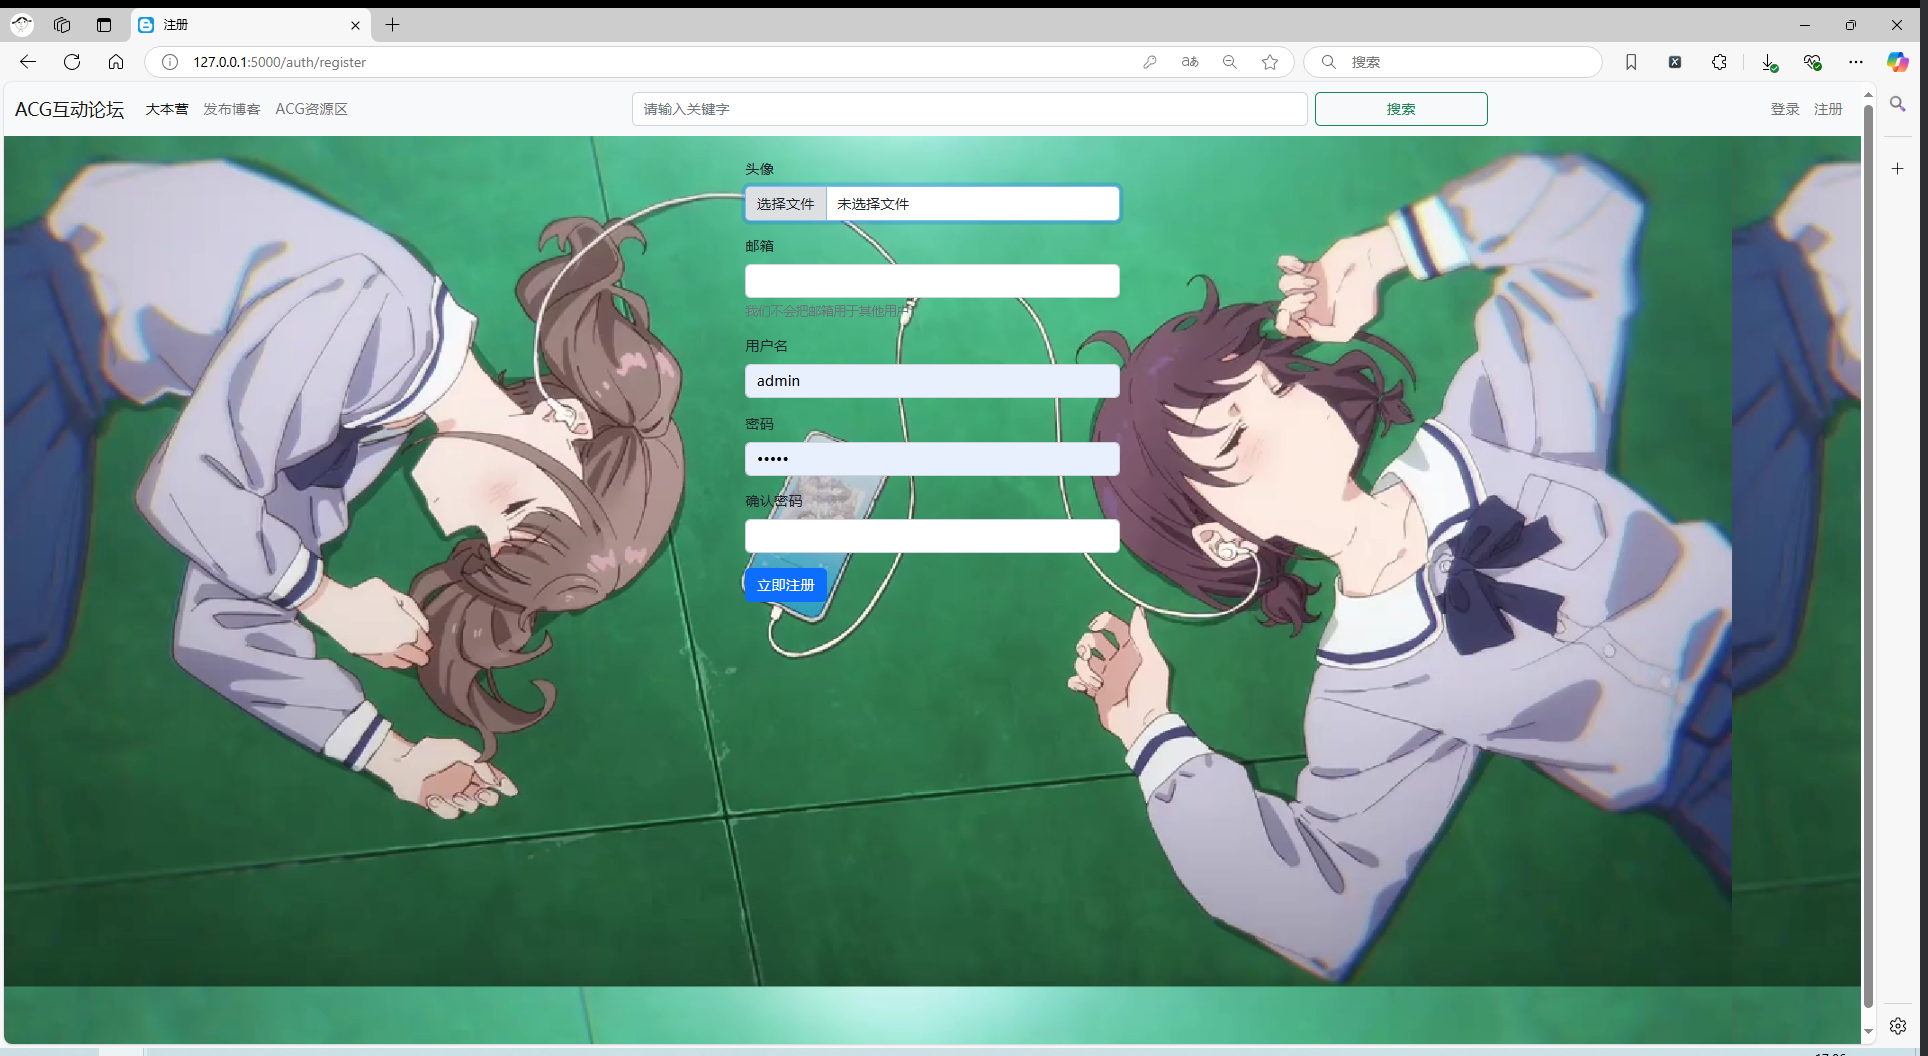Click the translate page icon
The image size is (1928, 1056).
1190,62
